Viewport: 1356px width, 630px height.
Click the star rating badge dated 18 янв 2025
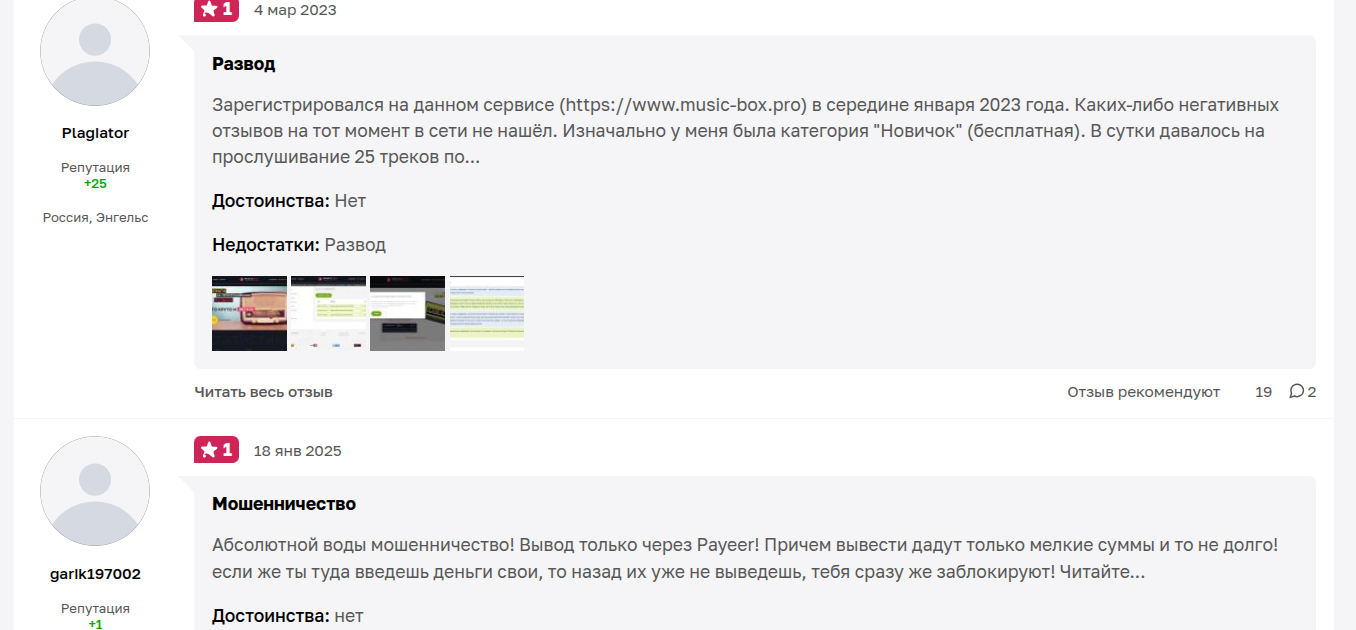[216, 450]
